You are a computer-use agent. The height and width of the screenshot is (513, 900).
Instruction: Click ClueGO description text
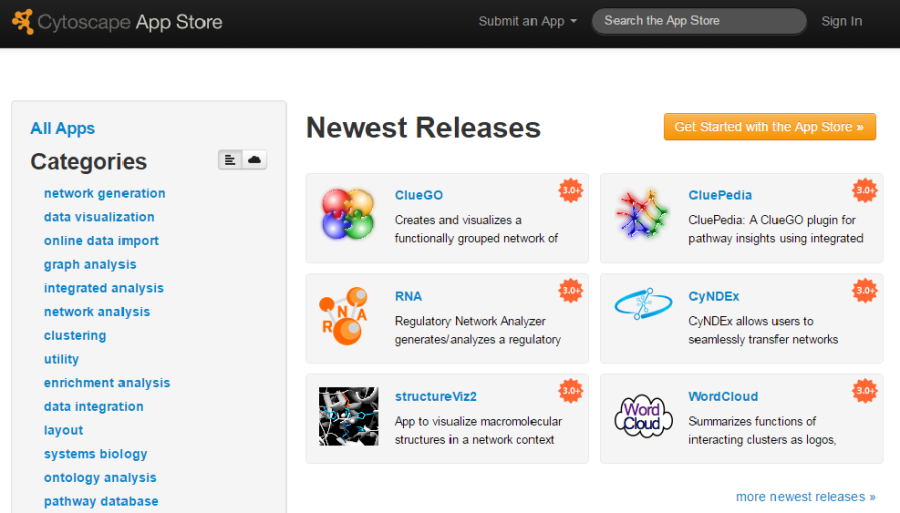click(476, 229)
